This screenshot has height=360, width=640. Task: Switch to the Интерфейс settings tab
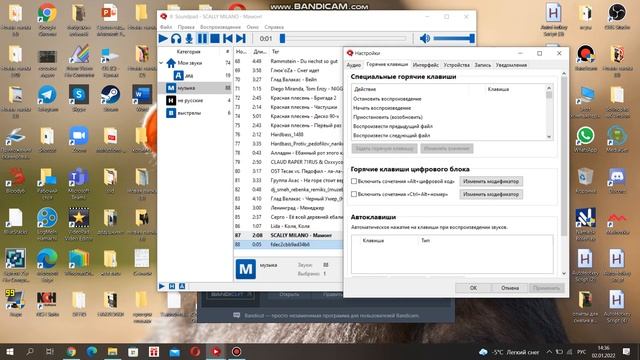(425, 65)
